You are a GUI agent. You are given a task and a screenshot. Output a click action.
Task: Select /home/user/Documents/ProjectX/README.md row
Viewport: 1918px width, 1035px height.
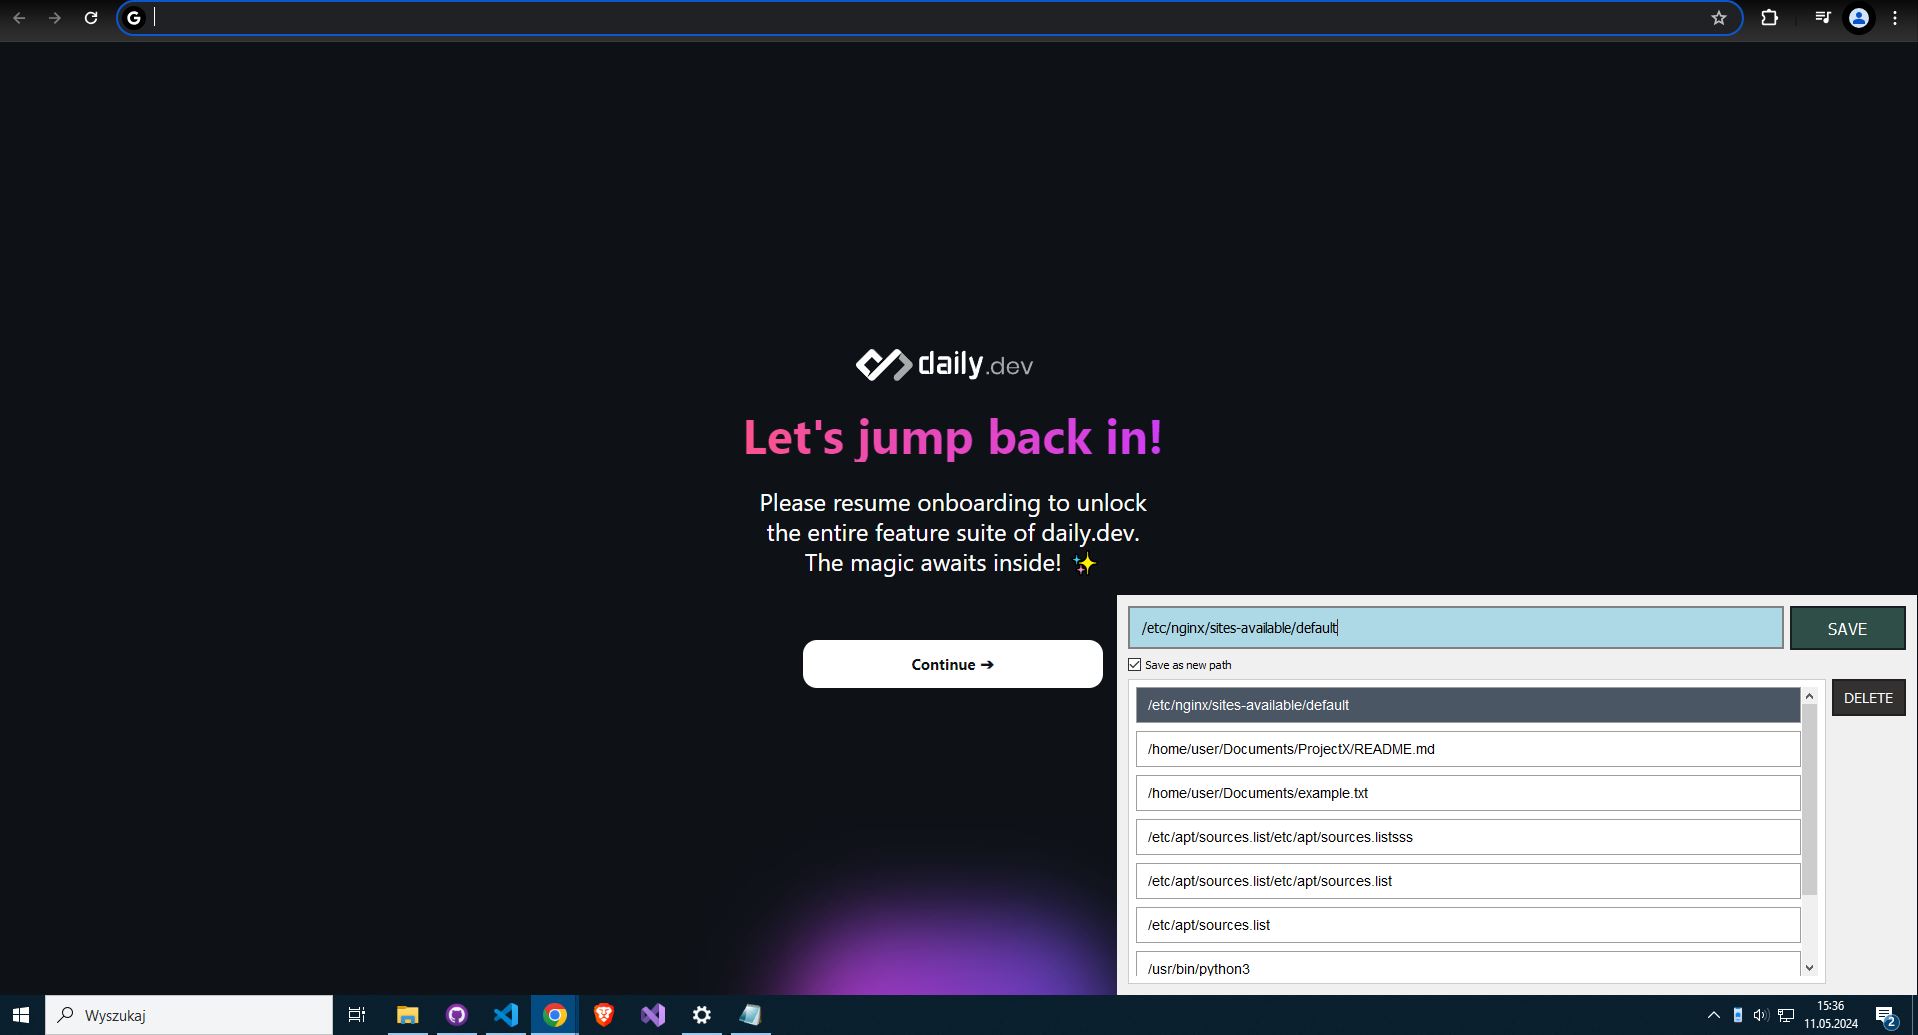(1468, 749)
